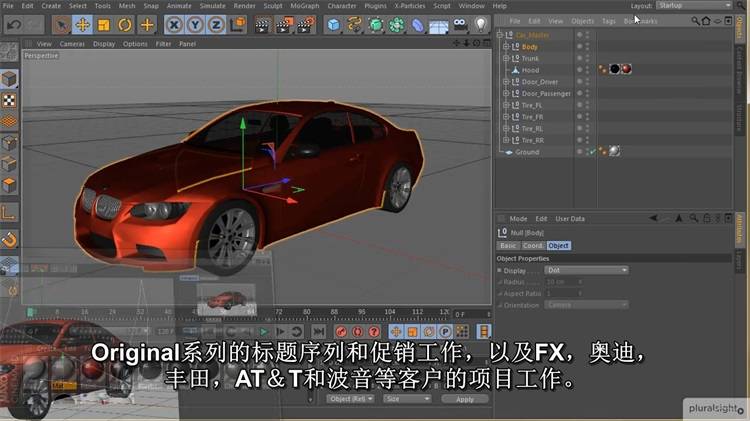
Task: Expand the Tire_FL null object
Action: tap(506, 105)
